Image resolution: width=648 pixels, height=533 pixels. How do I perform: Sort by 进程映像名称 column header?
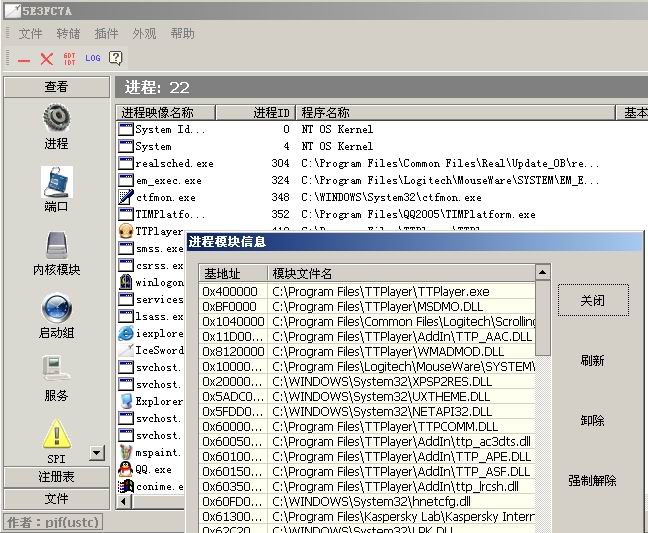pos(165,112)
